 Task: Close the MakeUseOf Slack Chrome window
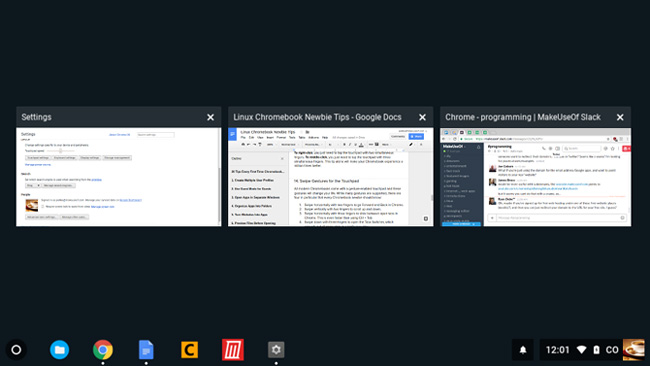[620, 117]
